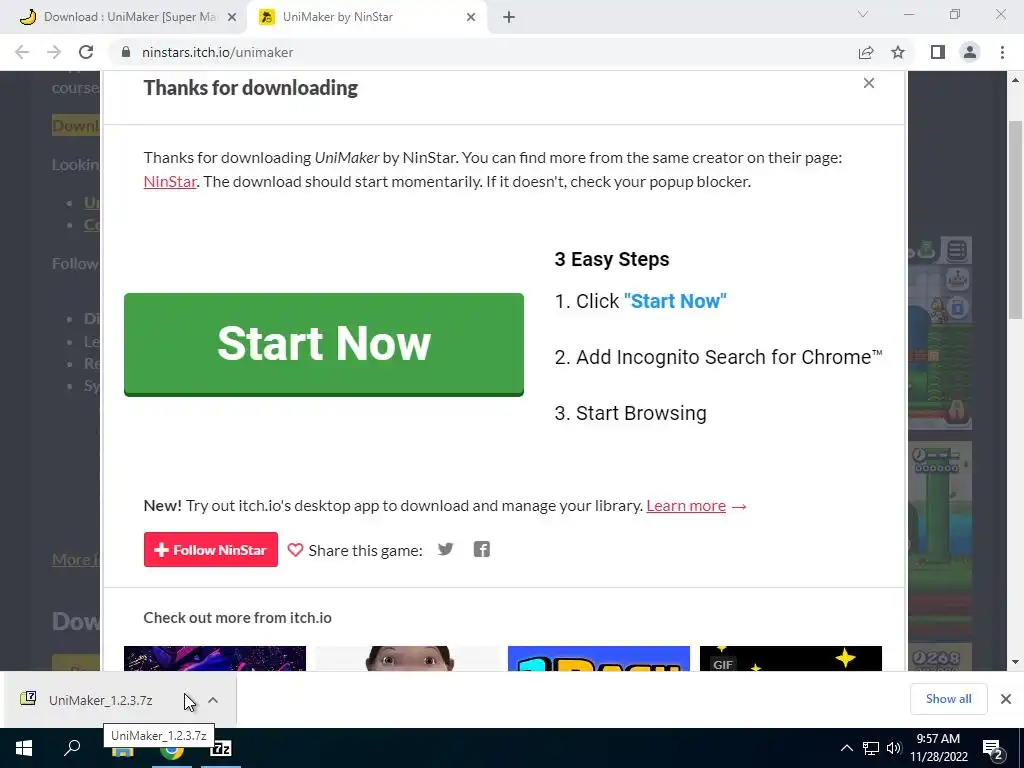Expand the UniMaker_1.2.3.7z download options chevron
Viewport: 1024px width, 768px height.
(x=213, y=700)
